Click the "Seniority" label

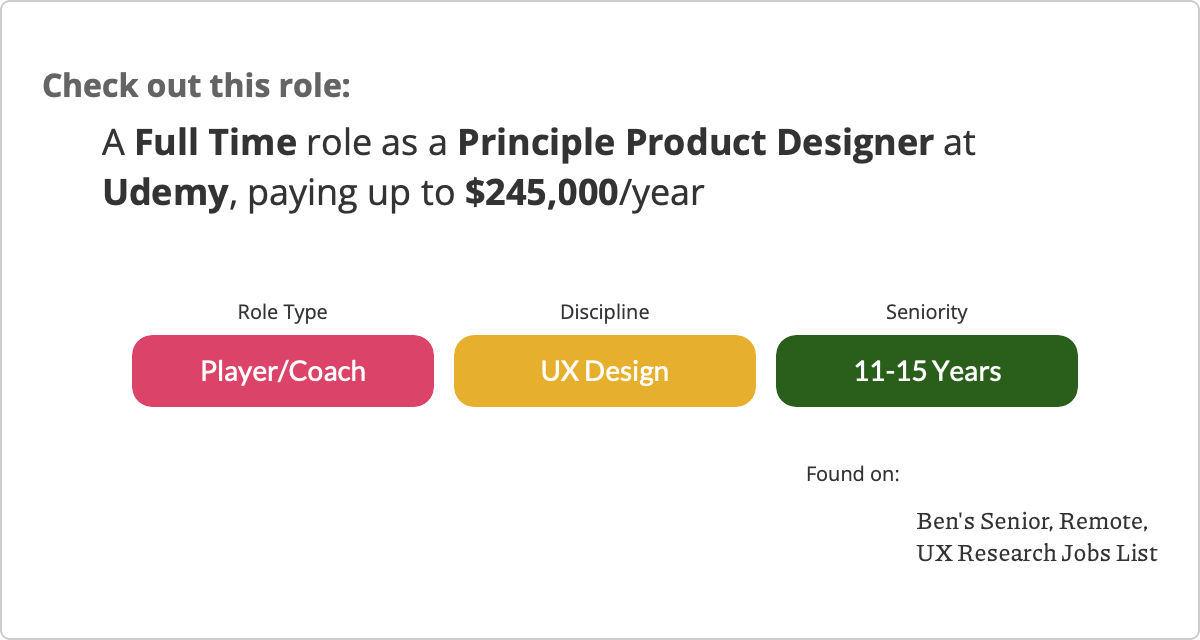coord(926,312)
